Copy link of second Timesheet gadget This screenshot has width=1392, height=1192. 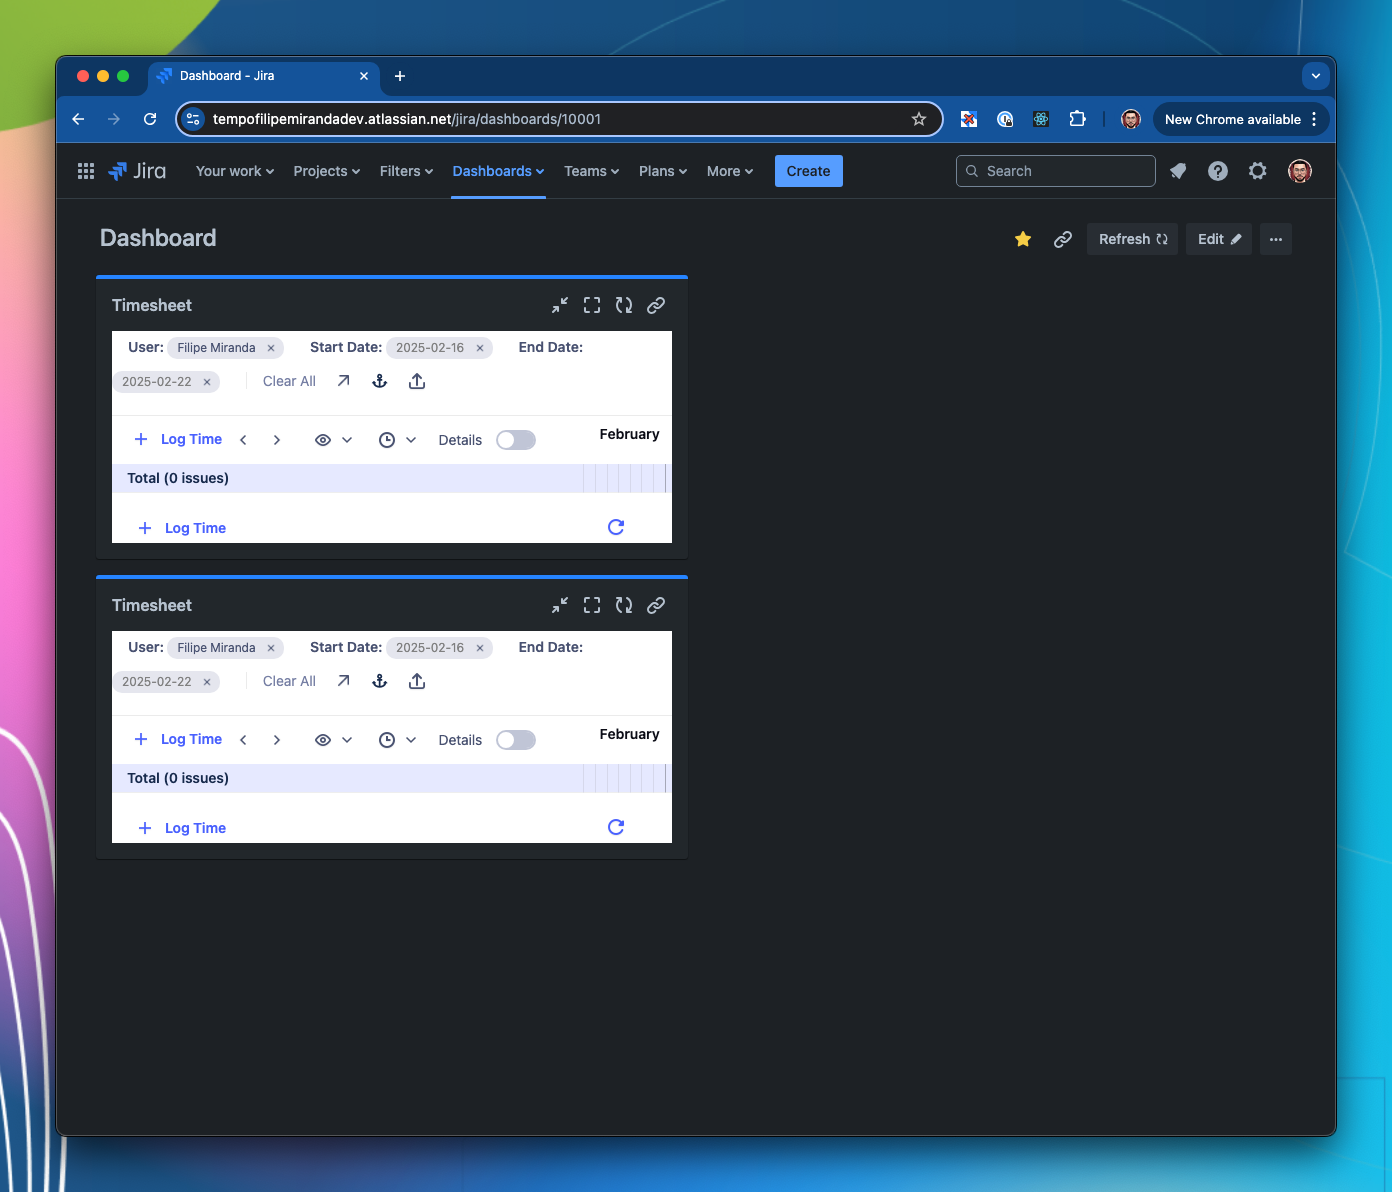[x=656, y=605]
